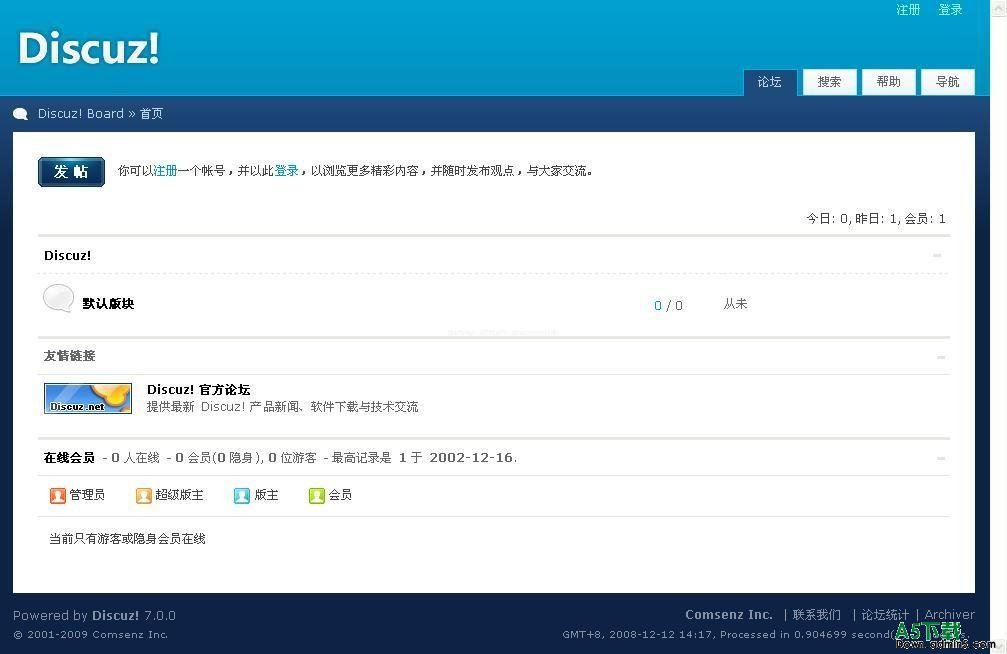The height and width of the screenshot is (654, 1007).
Task: Select the 导航 tab
Action: (x=947, y=82)
